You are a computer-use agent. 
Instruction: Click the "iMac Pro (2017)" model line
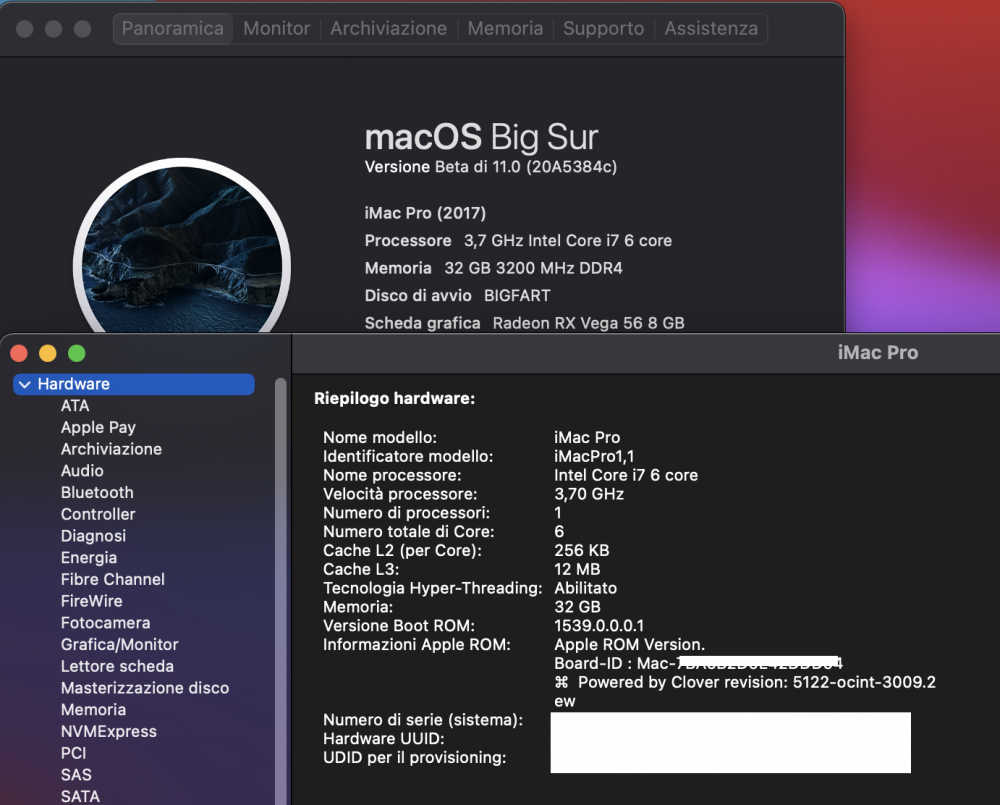click(425, 213)
